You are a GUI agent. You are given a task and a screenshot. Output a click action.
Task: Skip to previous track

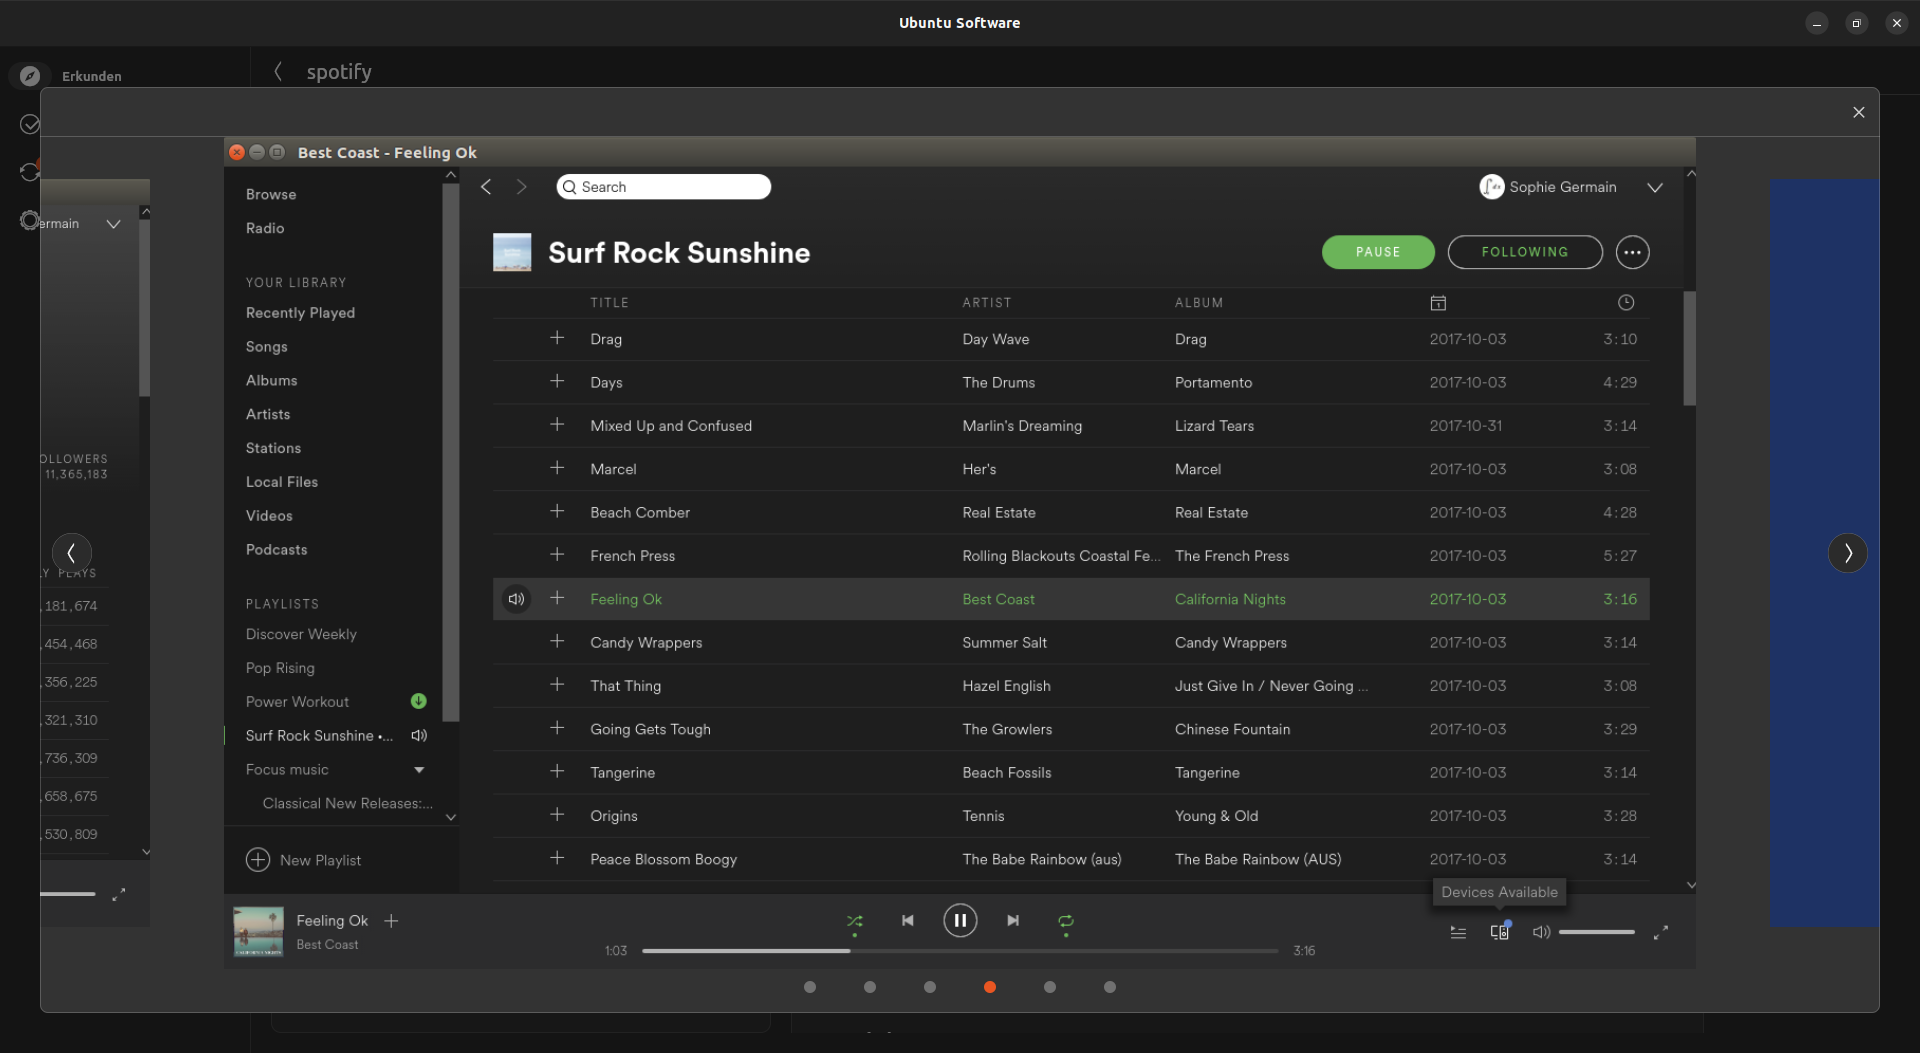[908, 921]
